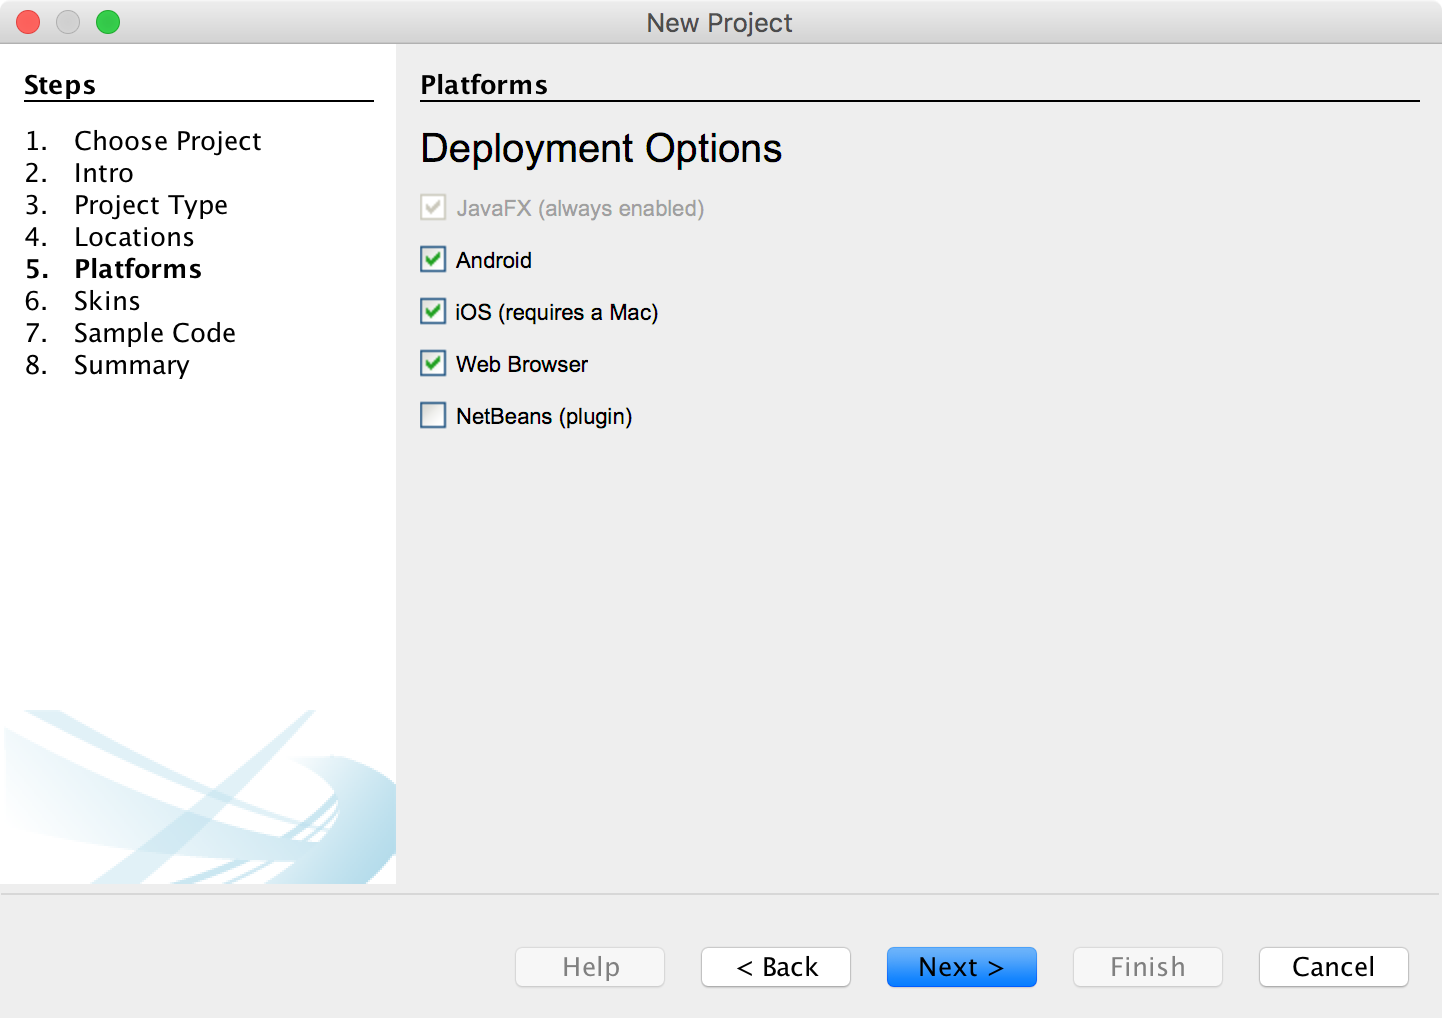This screenshot has width=1442, height=1018.
Task: Click the Help button
Action: tap(590, 967)
